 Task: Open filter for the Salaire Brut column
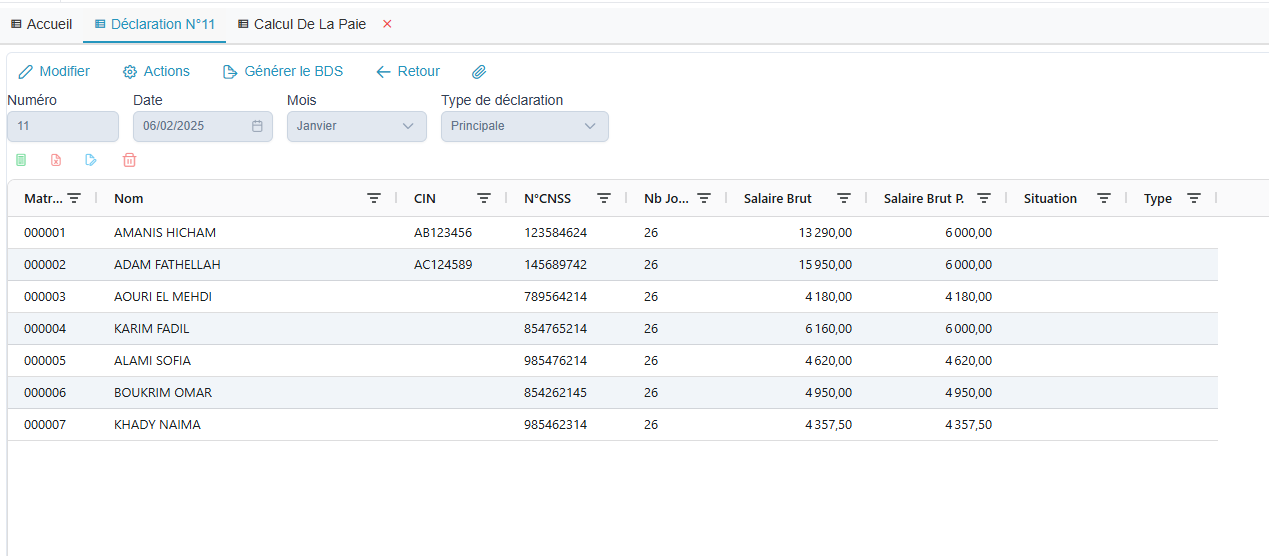(x=844, y=198)
